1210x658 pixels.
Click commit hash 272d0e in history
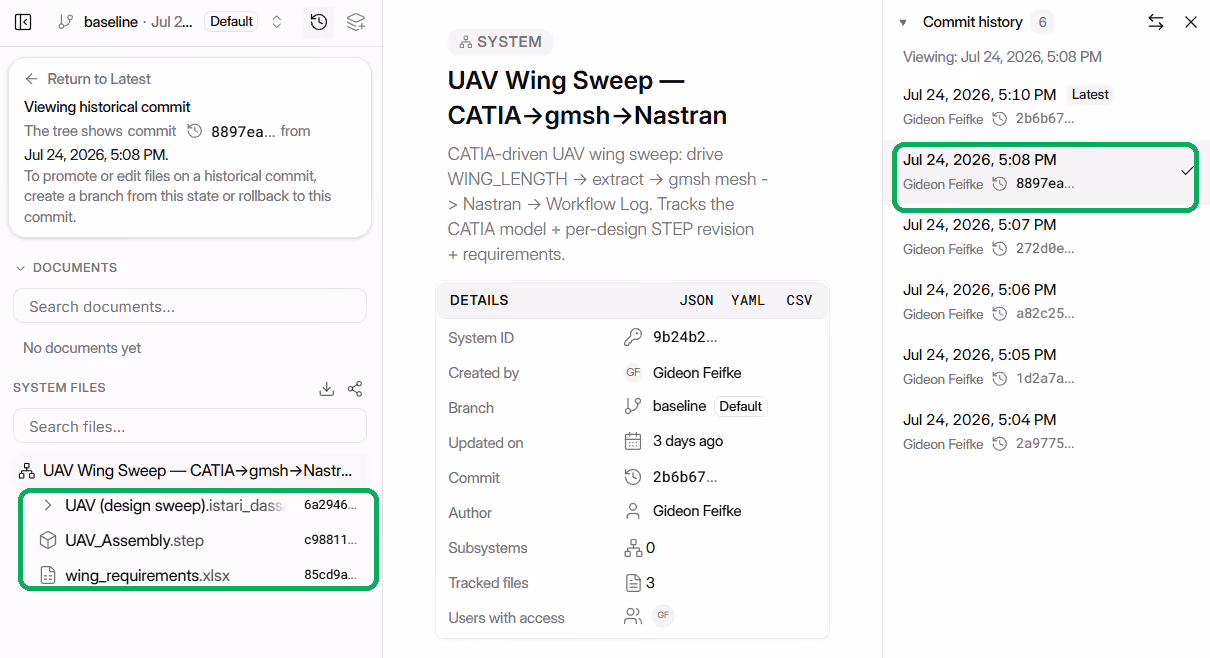pyautogui.click(x=1045, y=249)
